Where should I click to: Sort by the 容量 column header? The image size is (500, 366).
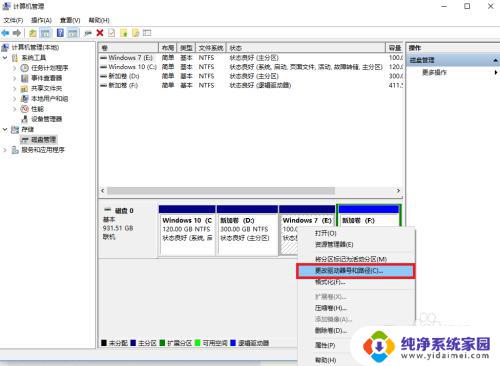tap(395, 48)
